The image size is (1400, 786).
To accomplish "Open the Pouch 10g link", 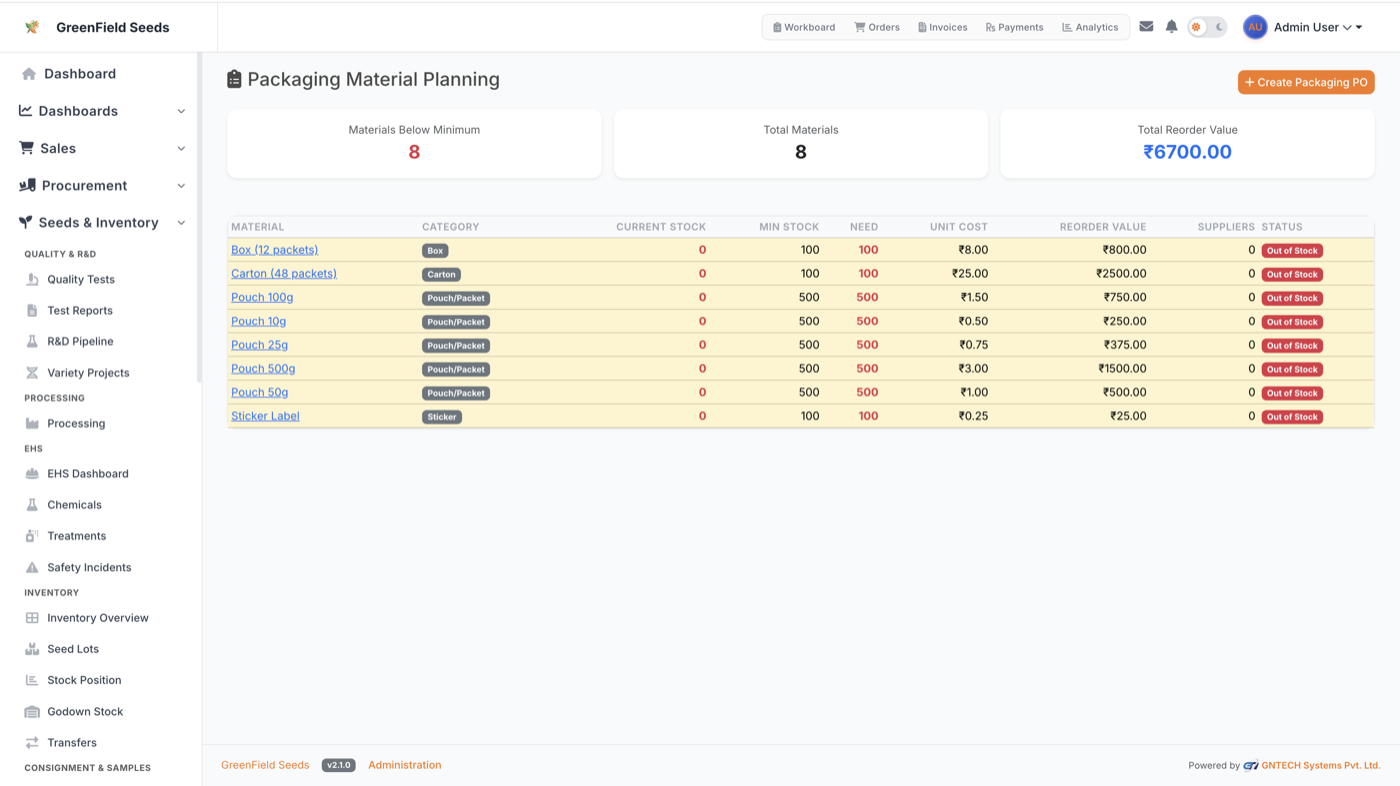I will click(x=258, y=321).
